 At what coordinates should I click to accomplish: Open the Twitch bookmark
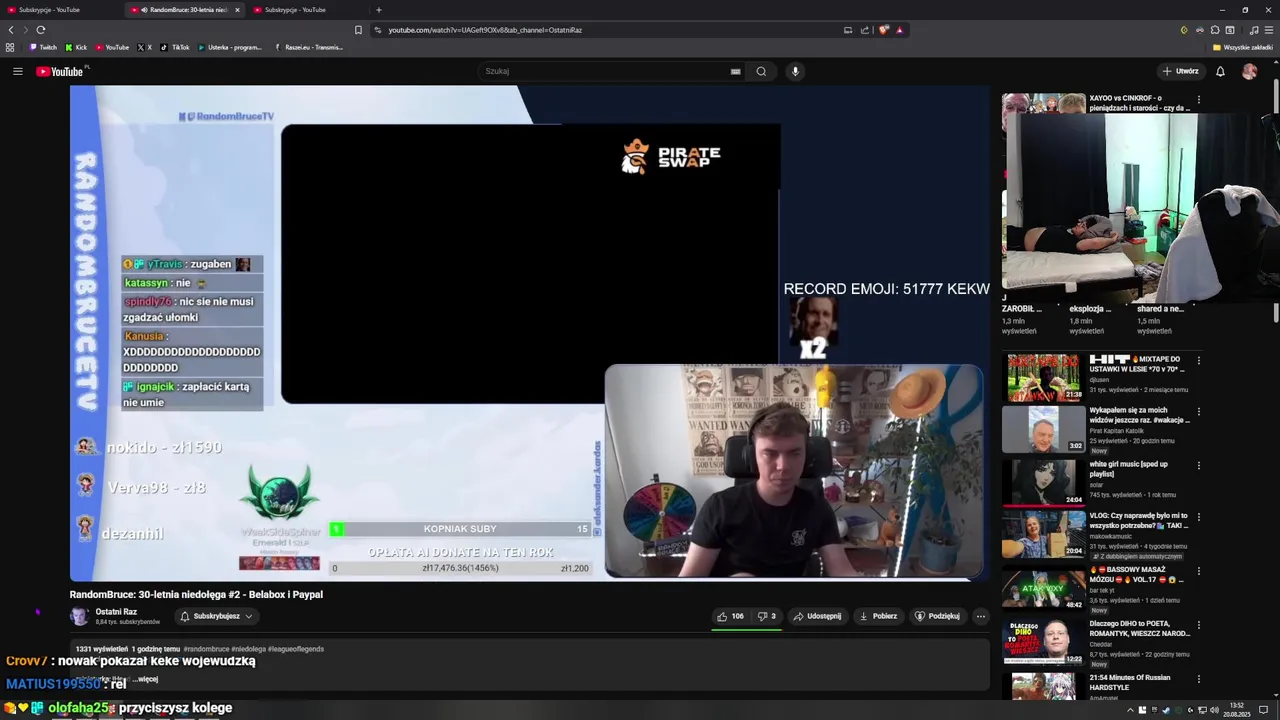(x=43, y=47)
